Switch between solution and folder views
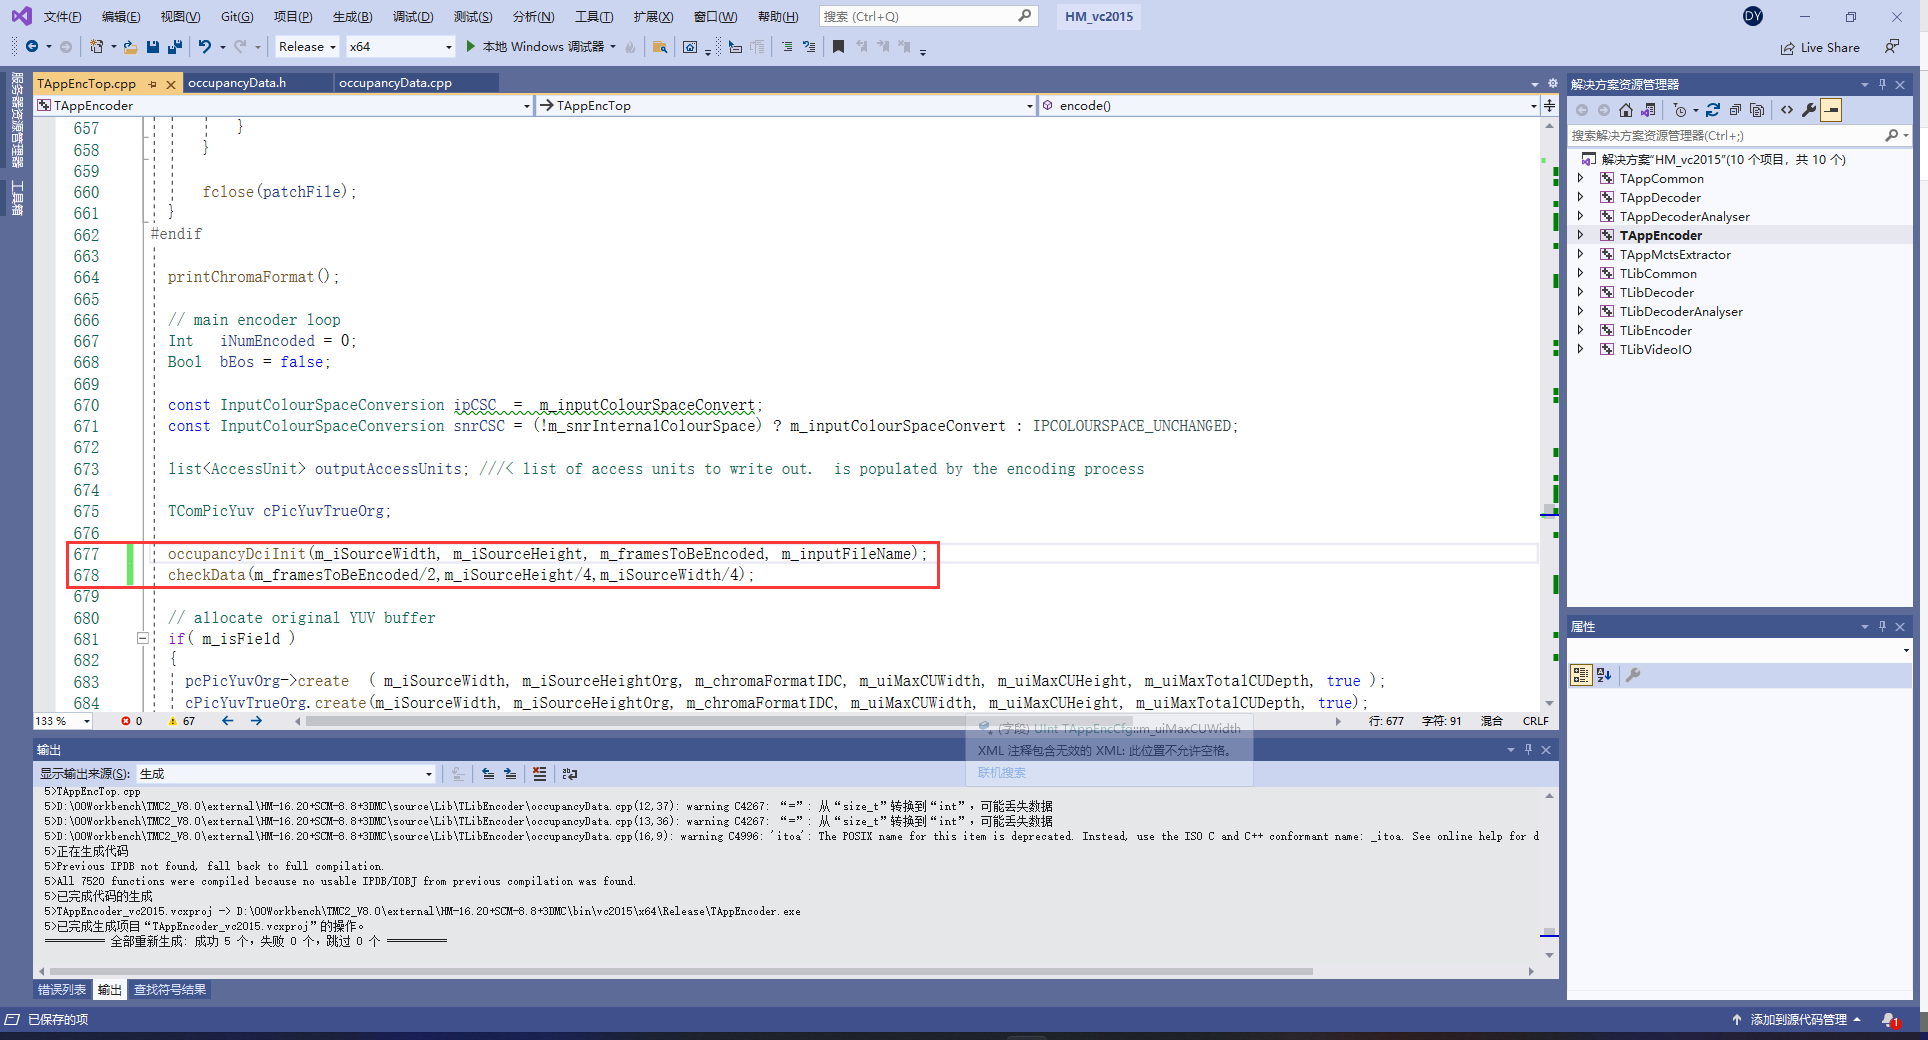1928x1040 pixels. (1648, 110)
